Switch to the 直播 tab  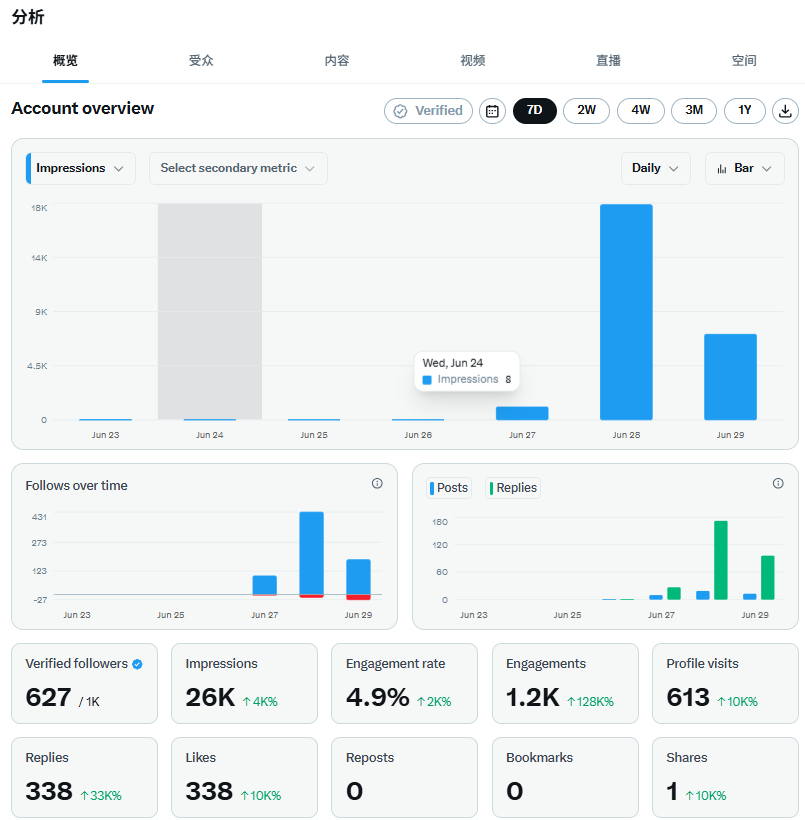tap(608, 61)
